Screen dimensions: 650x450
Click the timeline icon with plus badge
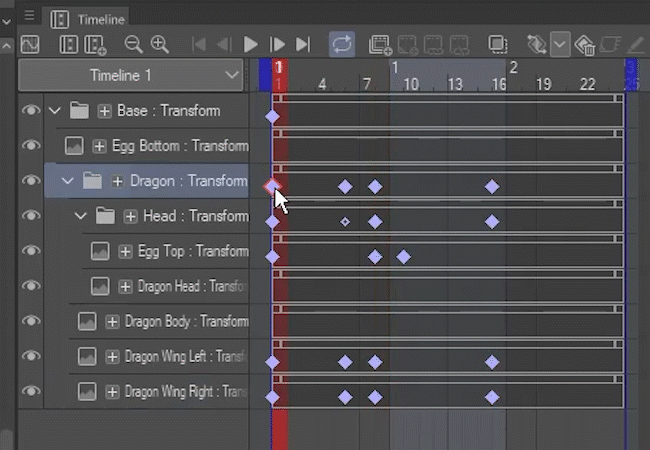coord(95,45)
